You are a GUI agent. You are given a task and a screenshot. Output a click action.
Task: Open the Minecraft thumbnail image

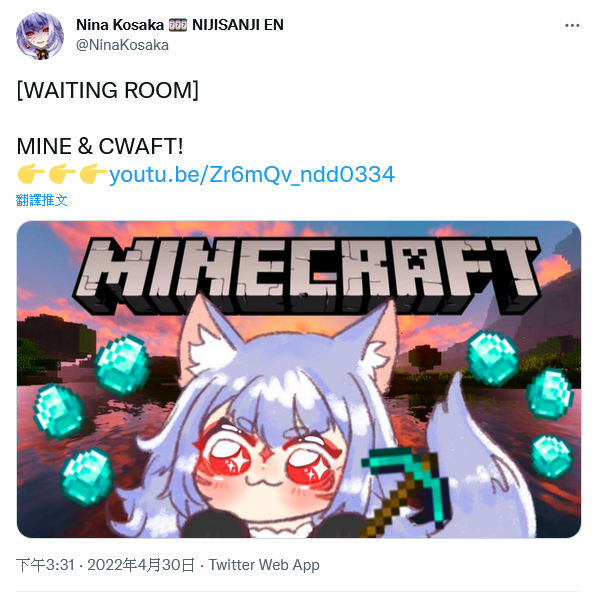(299, 379)
